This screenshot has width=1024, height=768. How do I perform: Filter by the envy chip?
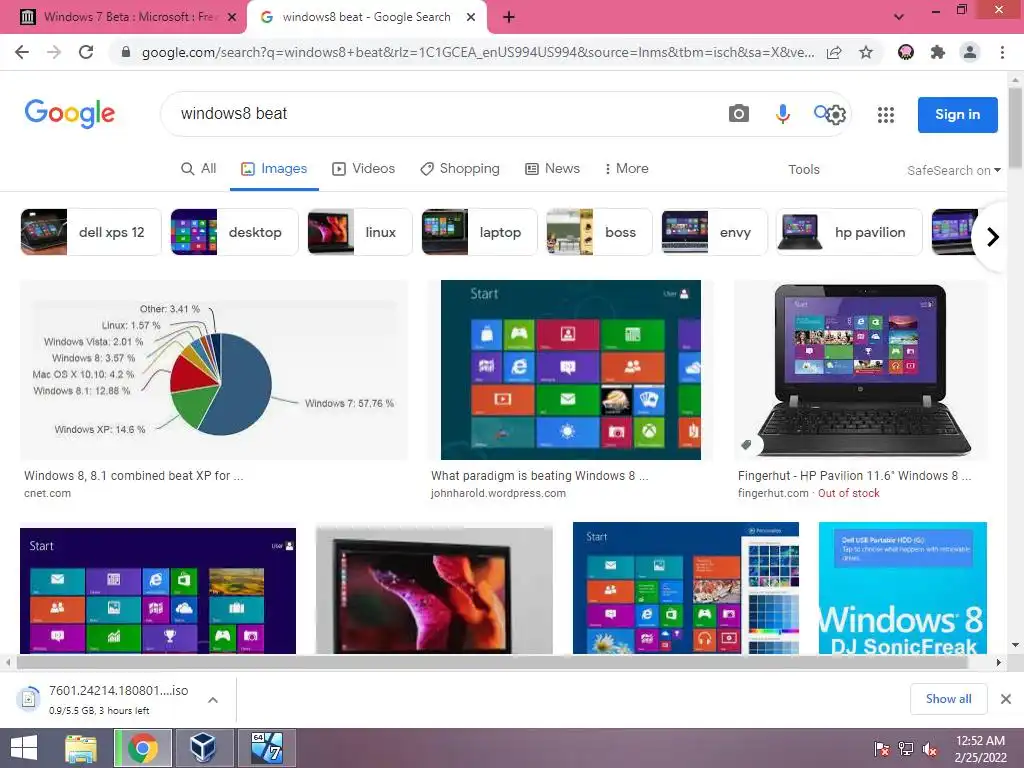714,232
